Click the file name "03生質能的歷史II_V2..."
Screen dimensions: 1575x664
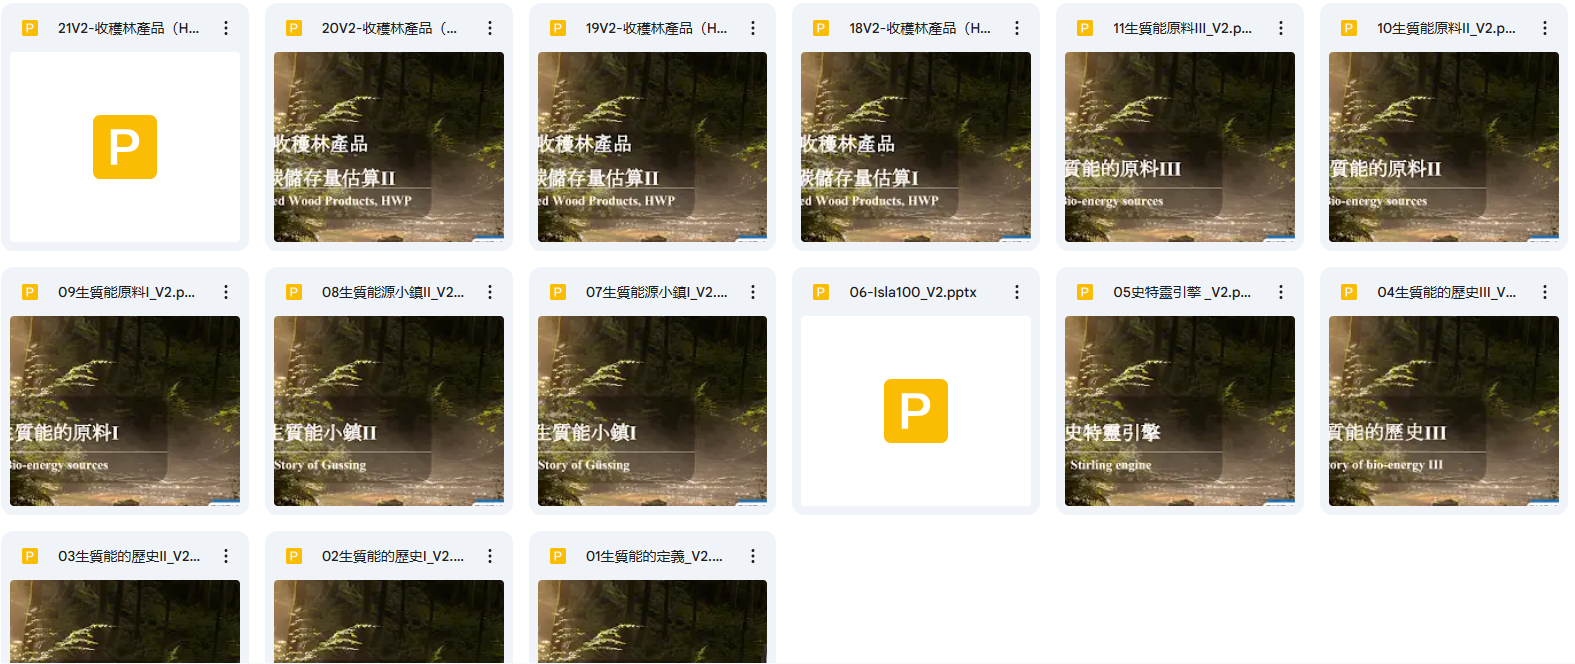(129, 556)
